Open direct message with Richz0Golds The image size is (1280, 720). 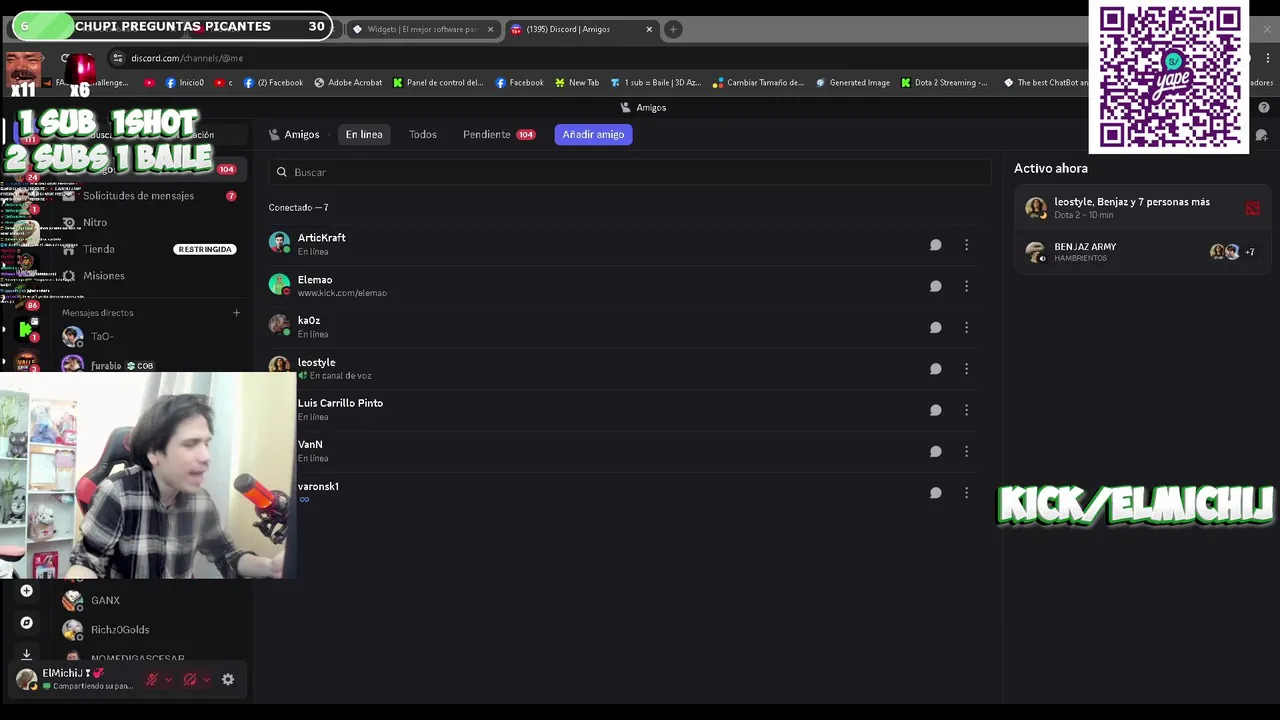click(148, 630)
